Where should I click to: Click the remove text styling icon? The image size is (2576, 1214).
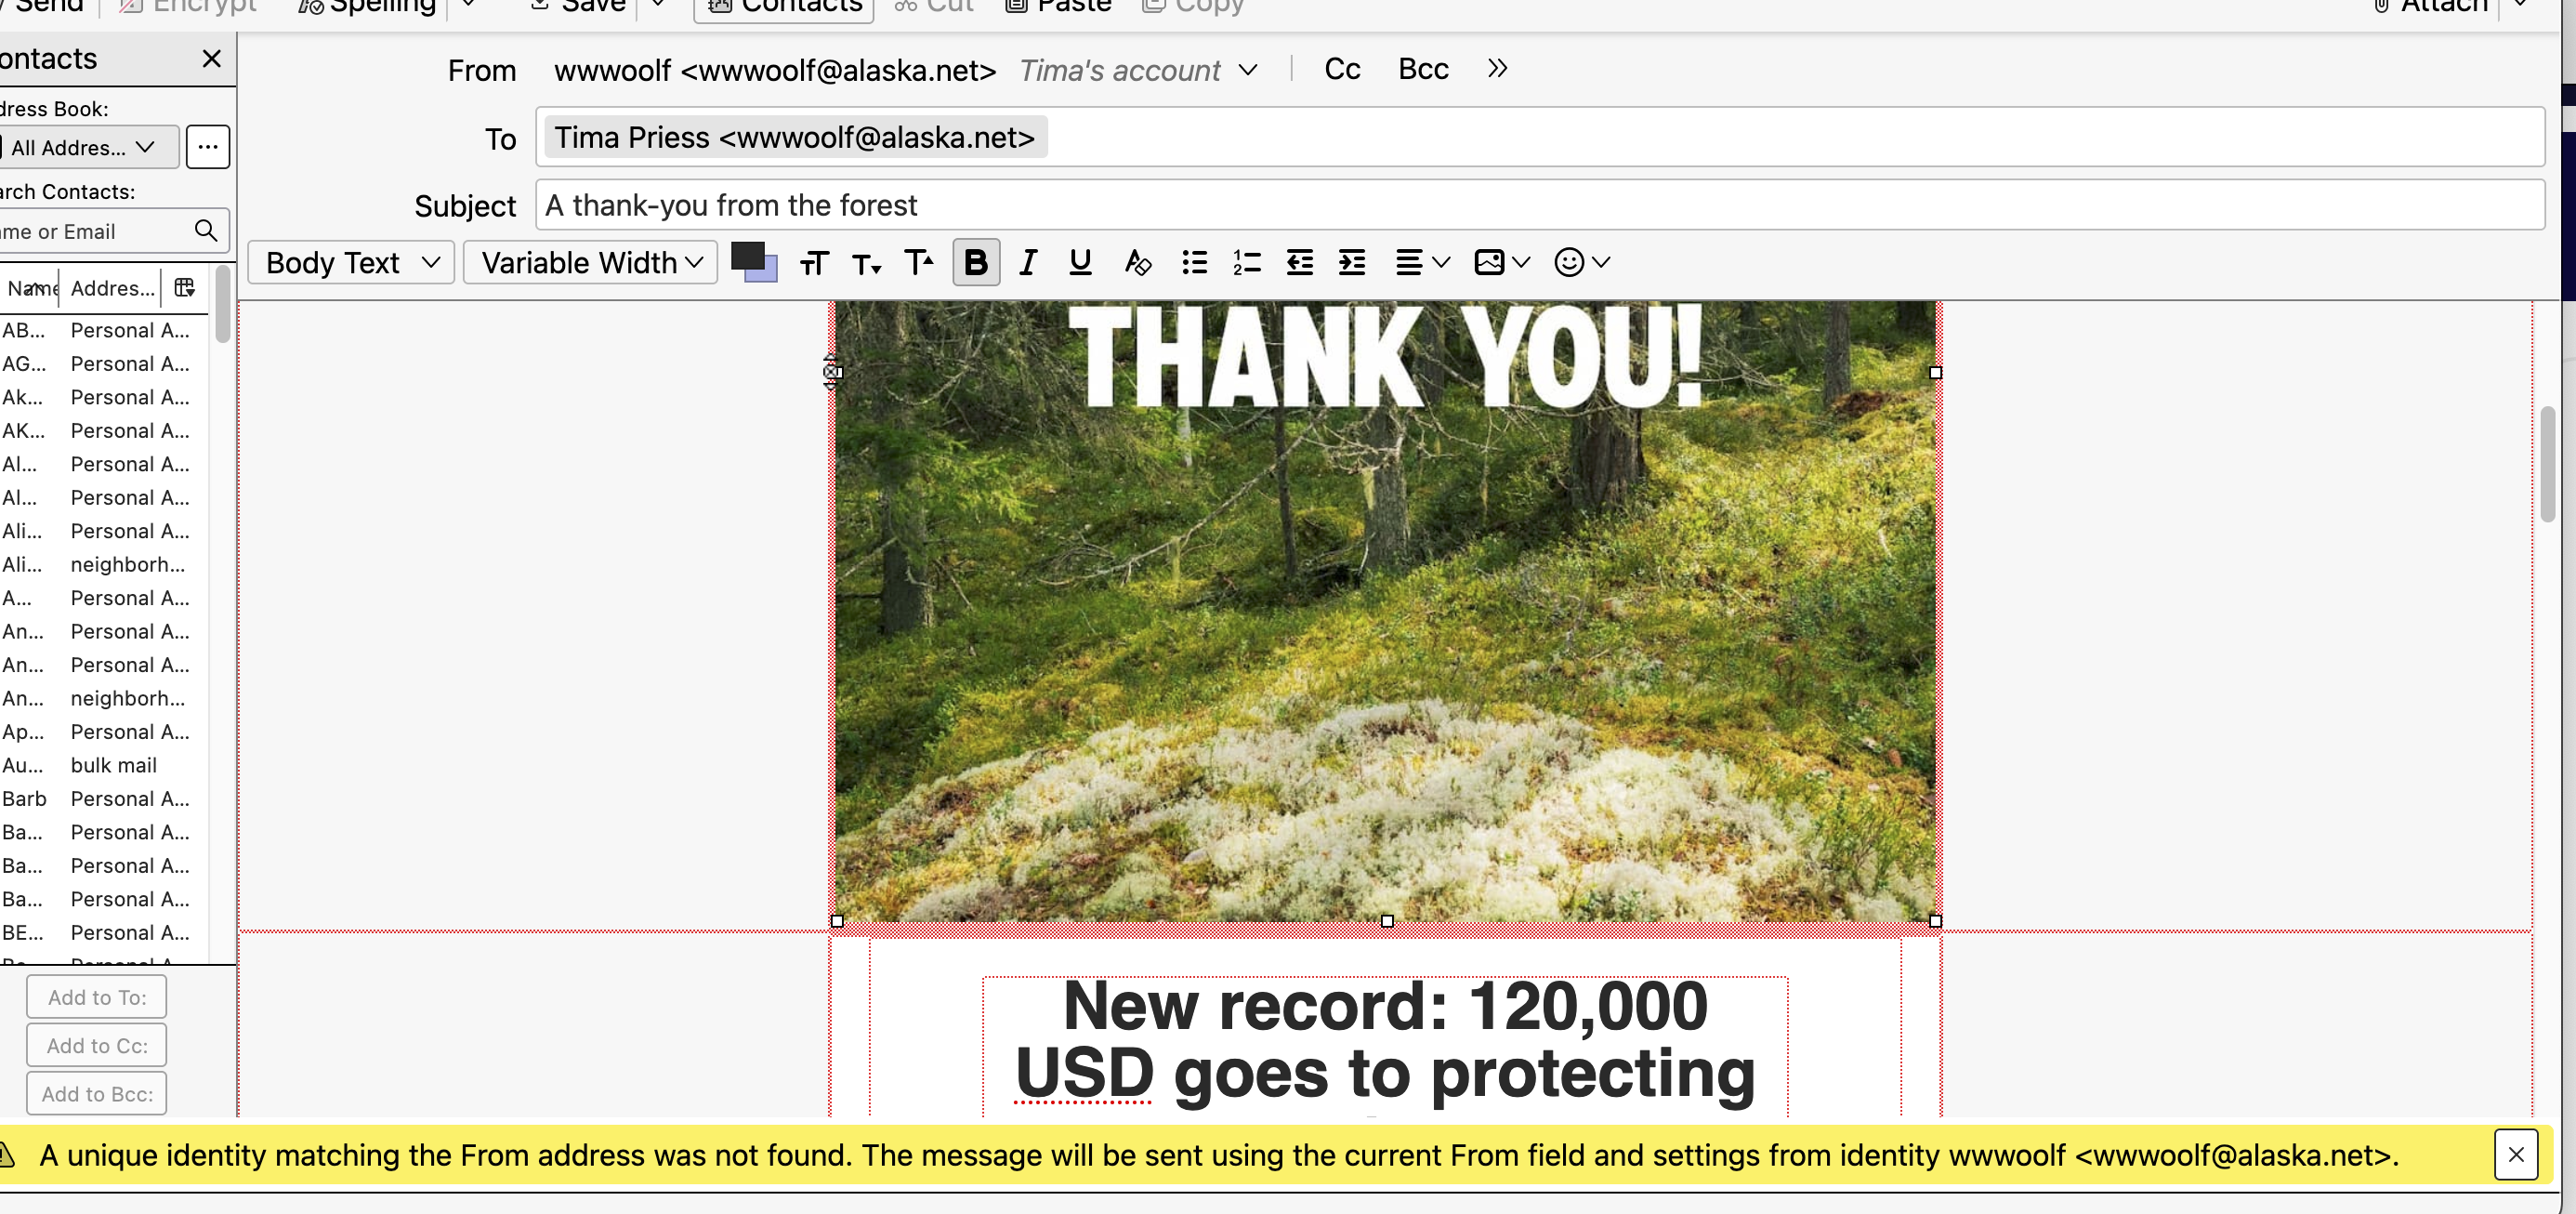click(1137, 262)
